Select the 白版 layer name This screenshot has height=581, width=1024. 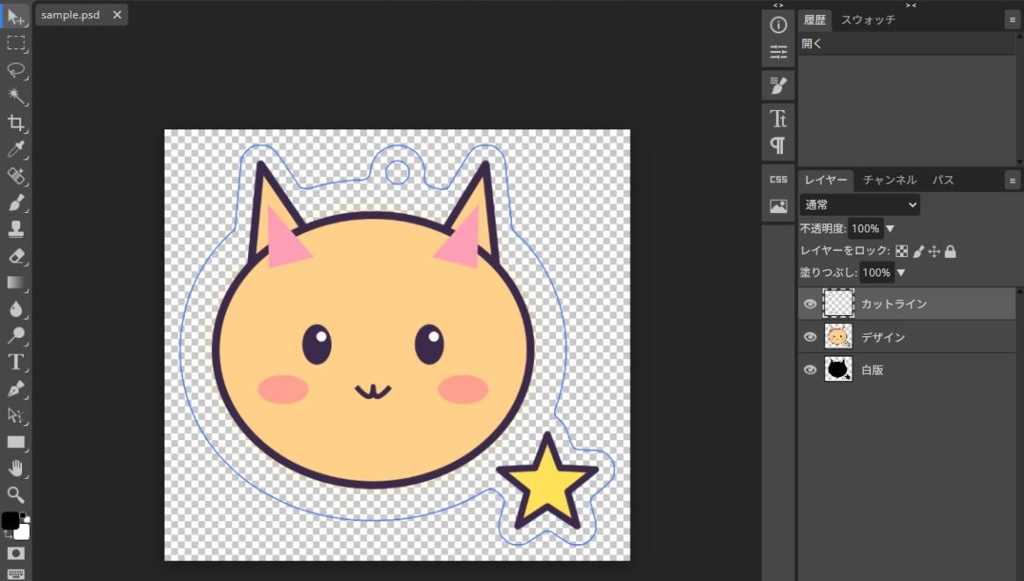click(872, 370)
